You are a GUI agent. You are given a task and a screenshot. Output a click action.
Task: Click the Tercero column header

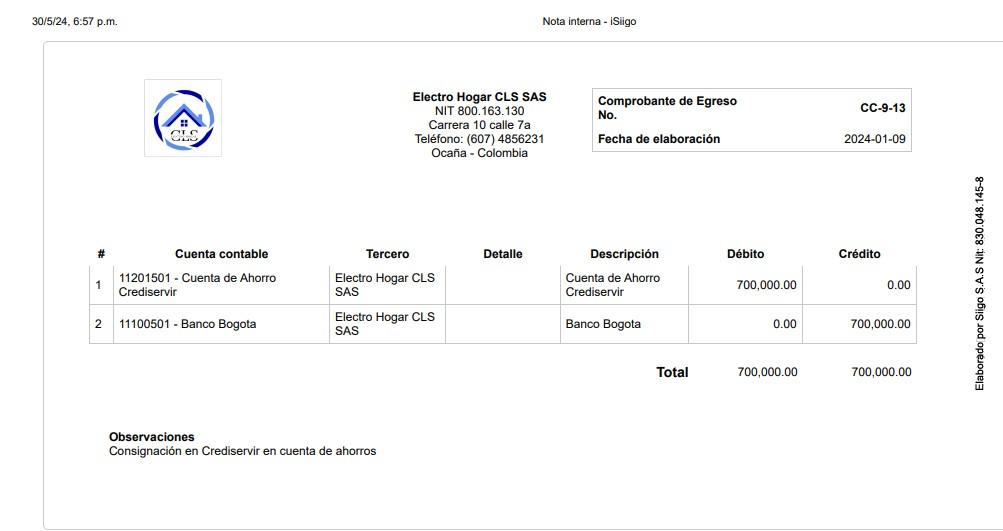(387, 254)
